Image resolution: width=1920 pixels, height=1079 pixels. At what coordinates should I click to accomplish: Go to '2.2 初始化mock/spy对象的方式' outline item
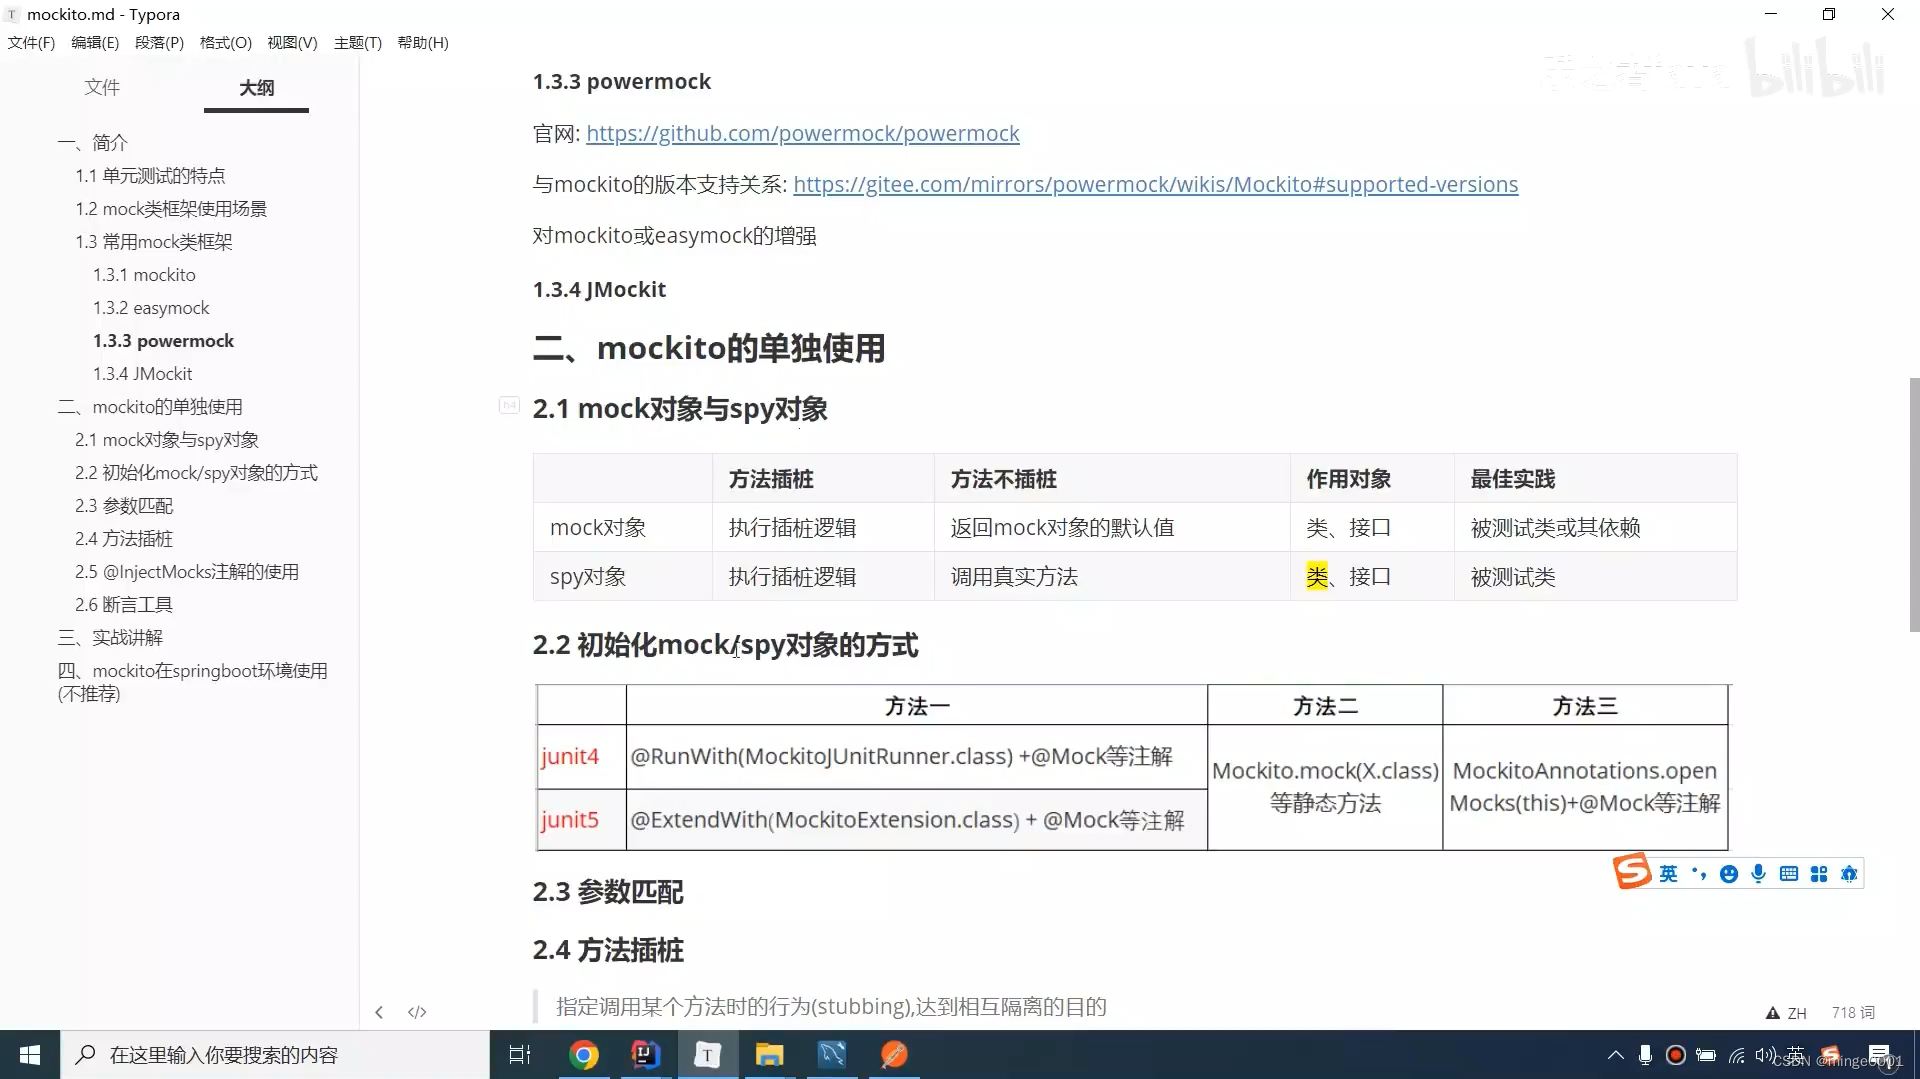click(x=196, y=472)
